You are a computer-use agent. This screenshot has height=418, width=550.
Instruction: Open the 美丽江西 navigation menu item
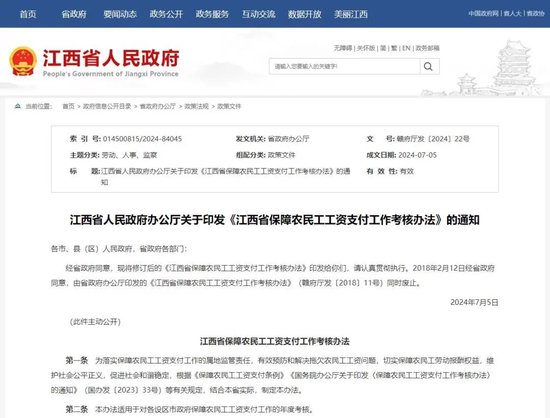pyautogui.click(x=351, y=14)
